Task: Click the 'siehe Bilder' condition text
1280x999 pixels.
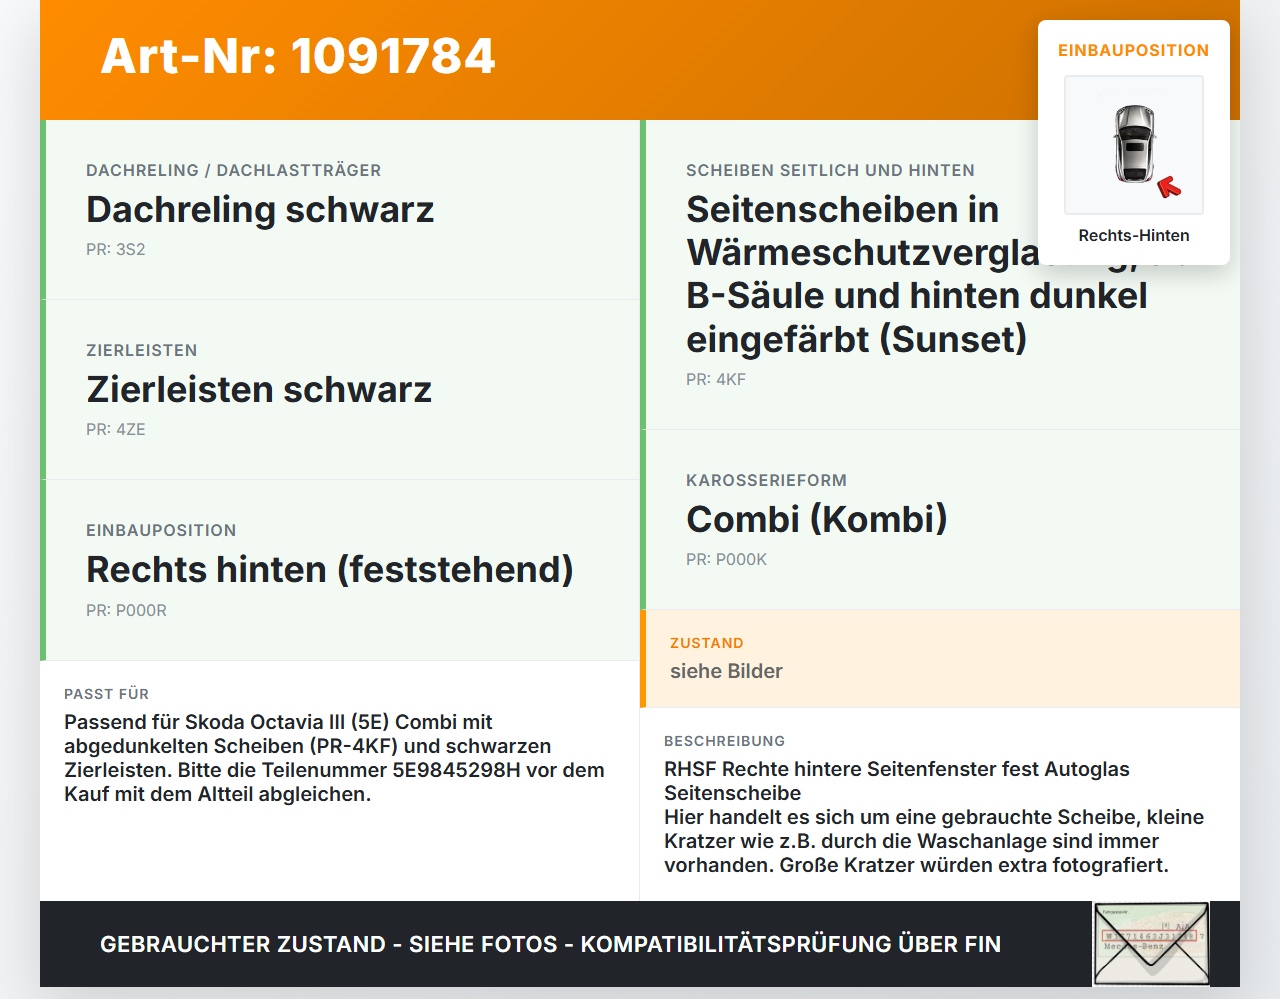Action: coord(726,671)
